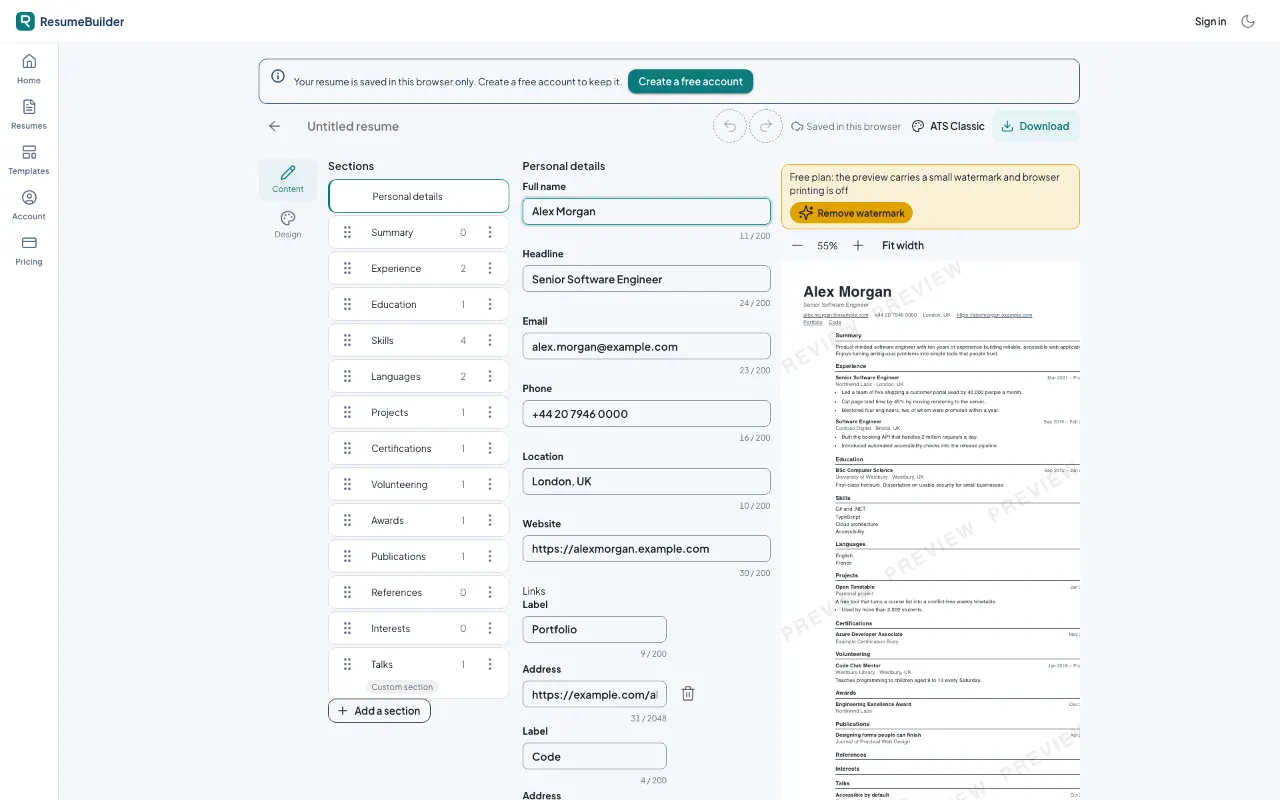Click Create a free account

690,82
